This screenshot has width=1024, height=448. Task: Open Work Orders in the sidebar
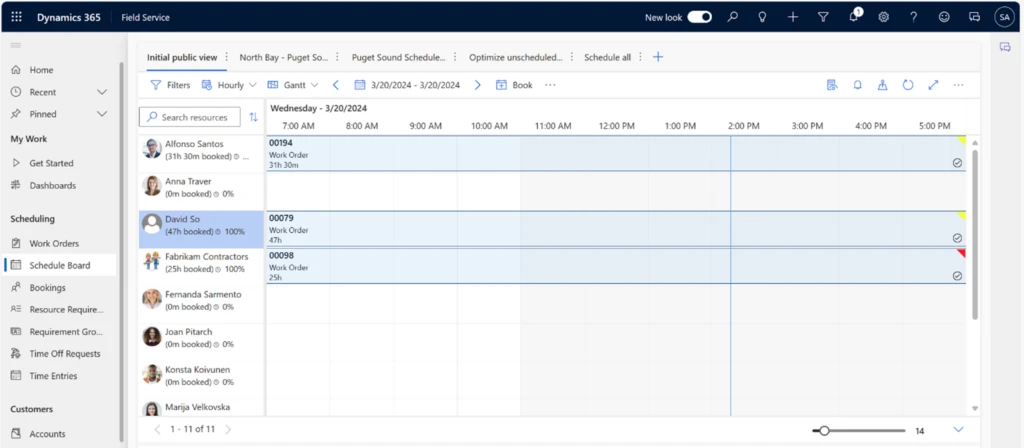pos(54,243)
